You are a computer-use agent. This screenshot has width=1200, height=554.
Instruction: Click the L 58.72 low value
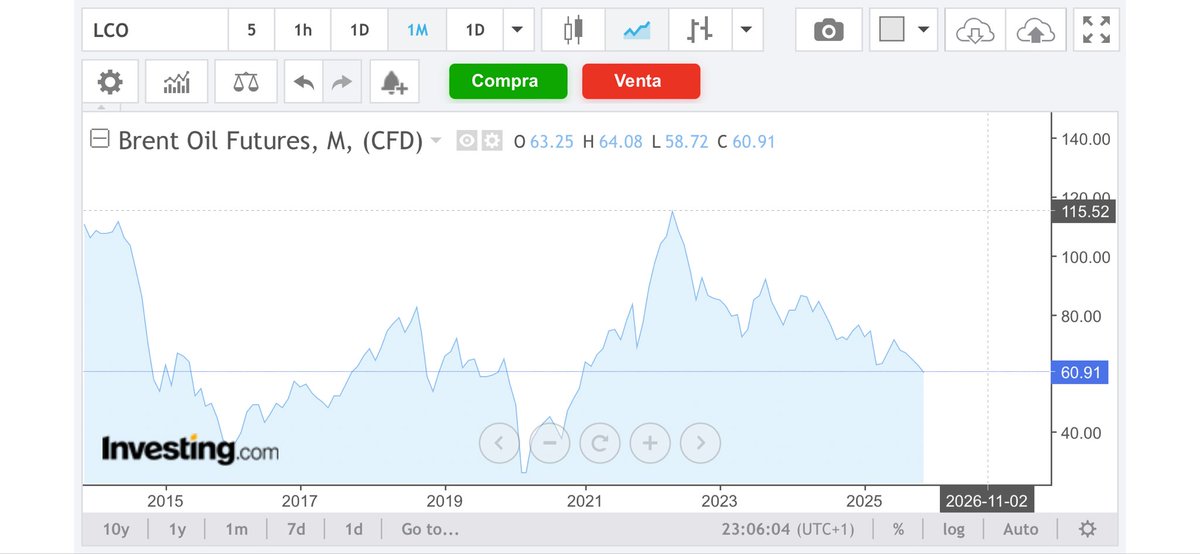[679, 142]
